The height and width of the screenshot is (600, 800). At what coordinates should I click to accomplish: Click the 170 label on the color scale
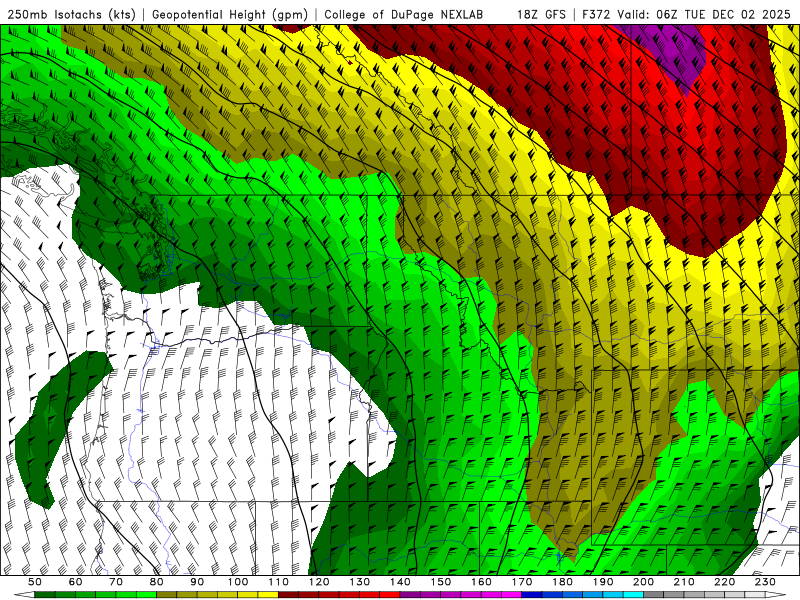point(522,582)
